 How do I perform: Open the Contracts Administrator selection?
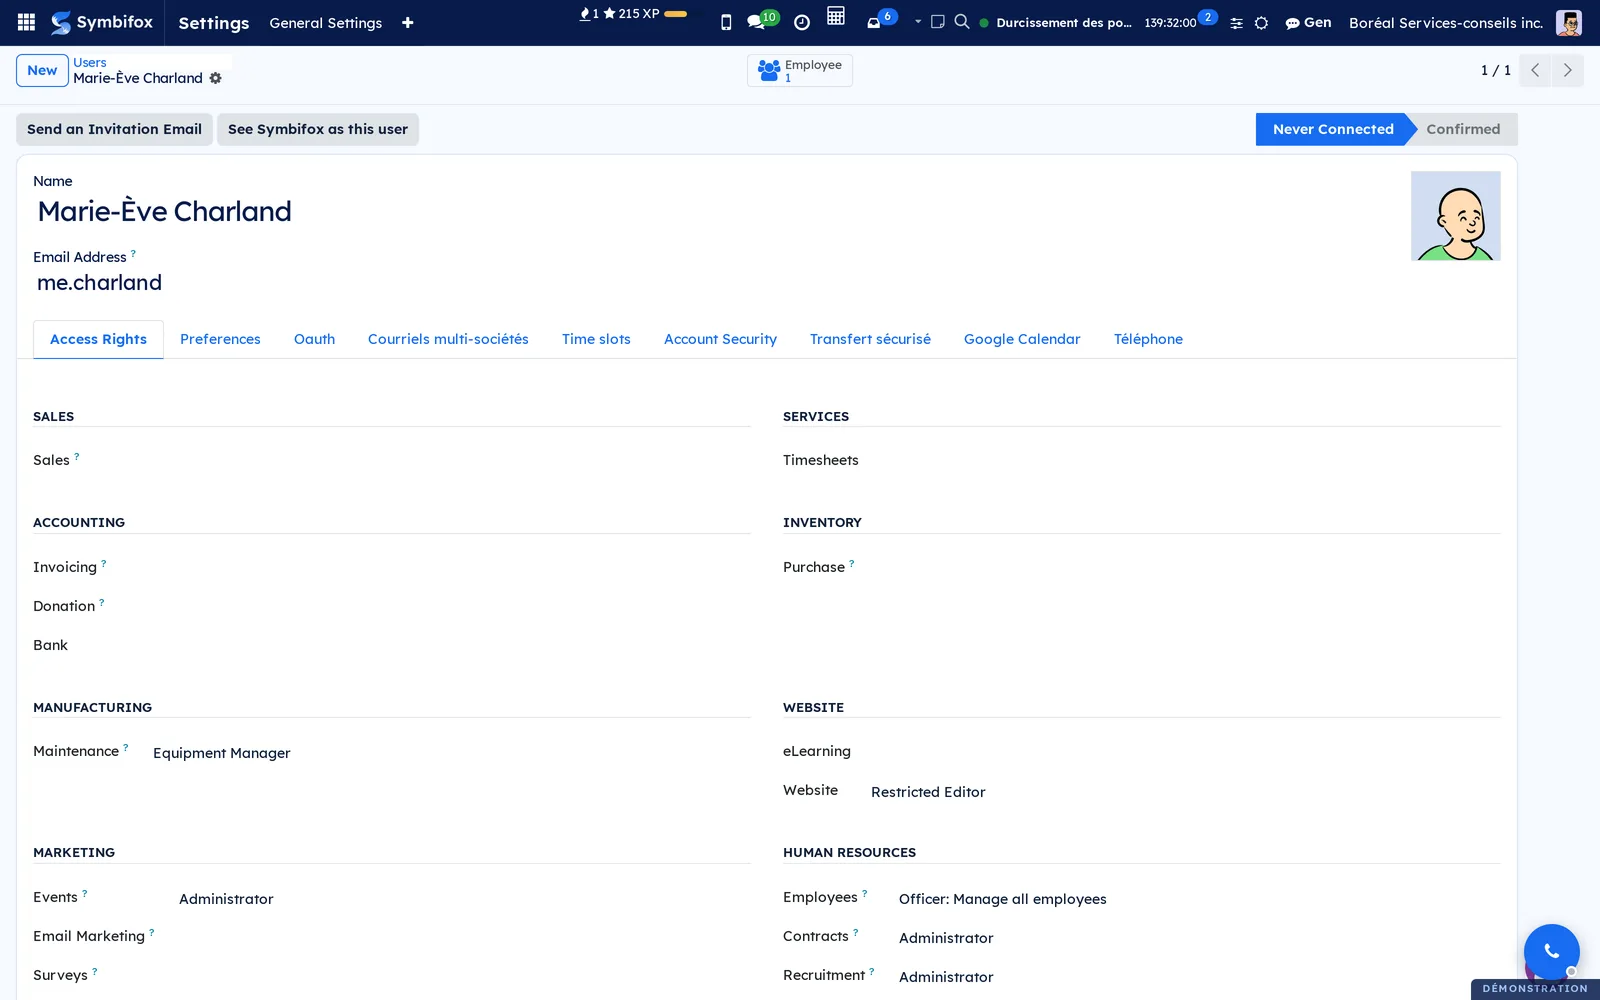(x=946, y=938)
